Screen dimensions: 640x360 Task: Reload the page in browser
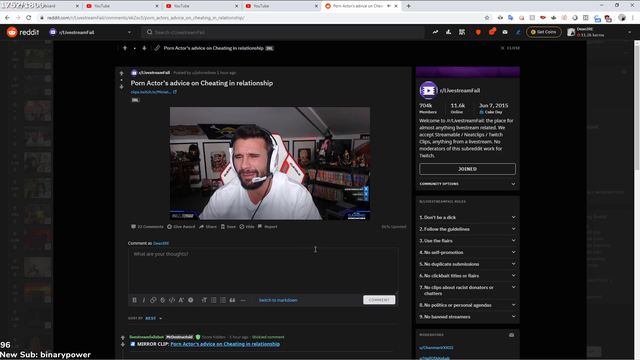(x=29, y=18)
